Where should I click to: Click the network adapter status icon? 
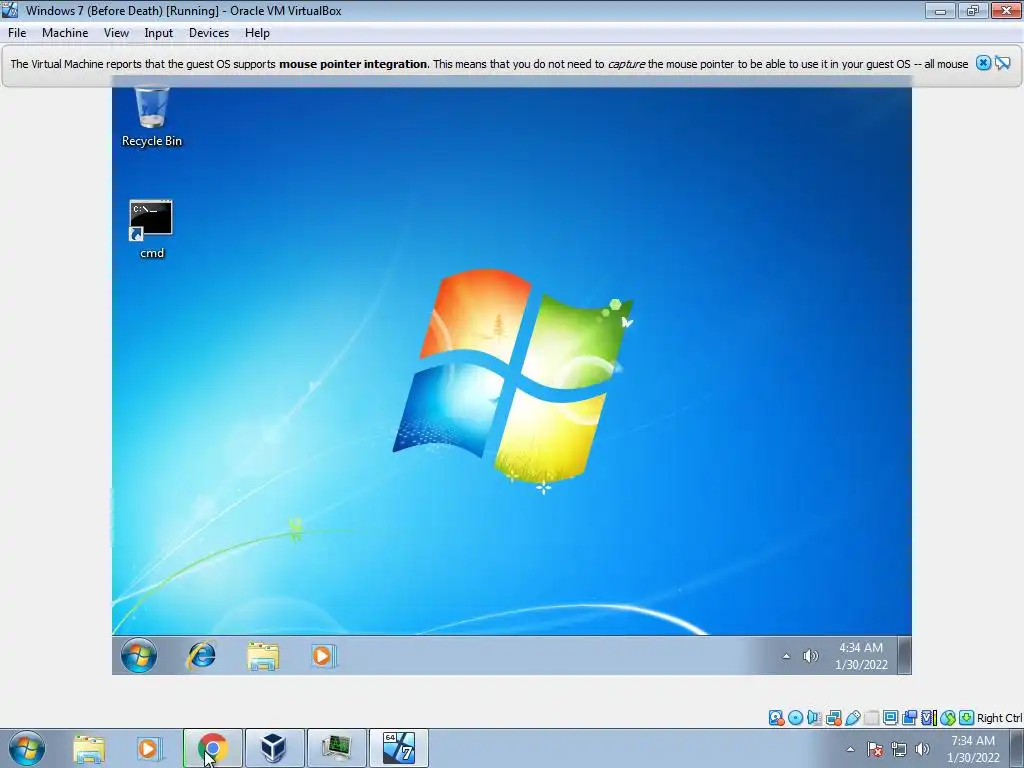tap(833, 718)
